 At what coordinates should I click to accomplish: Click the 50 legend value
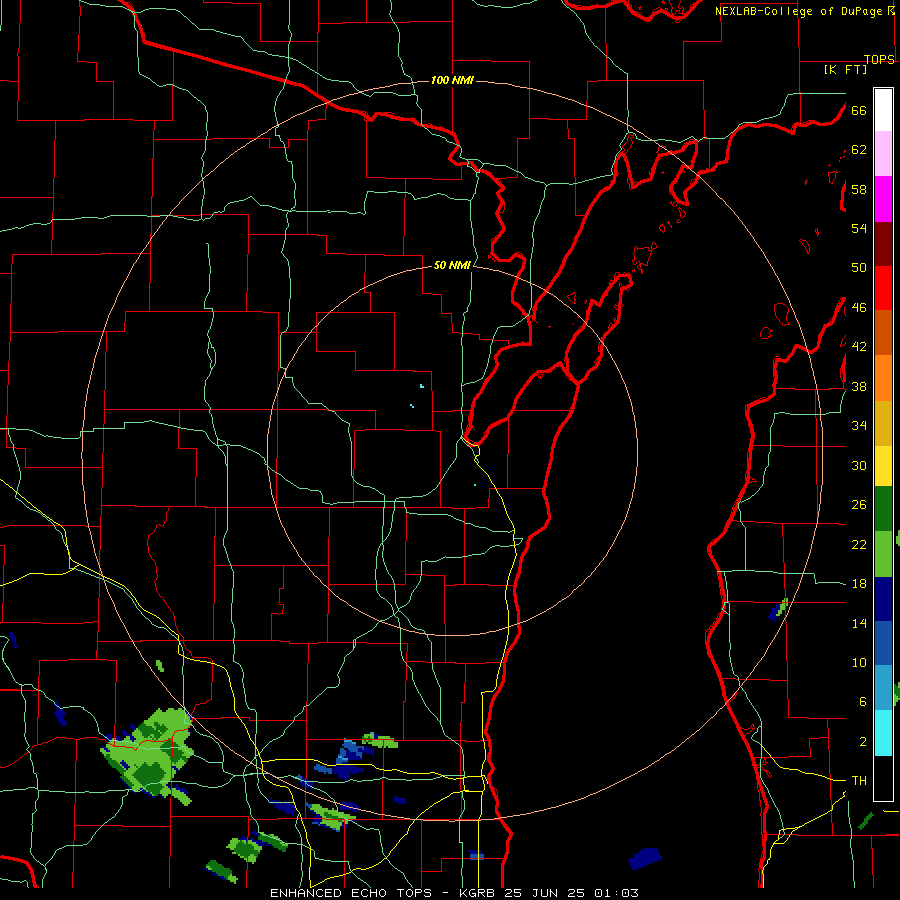tap(859, 267)
